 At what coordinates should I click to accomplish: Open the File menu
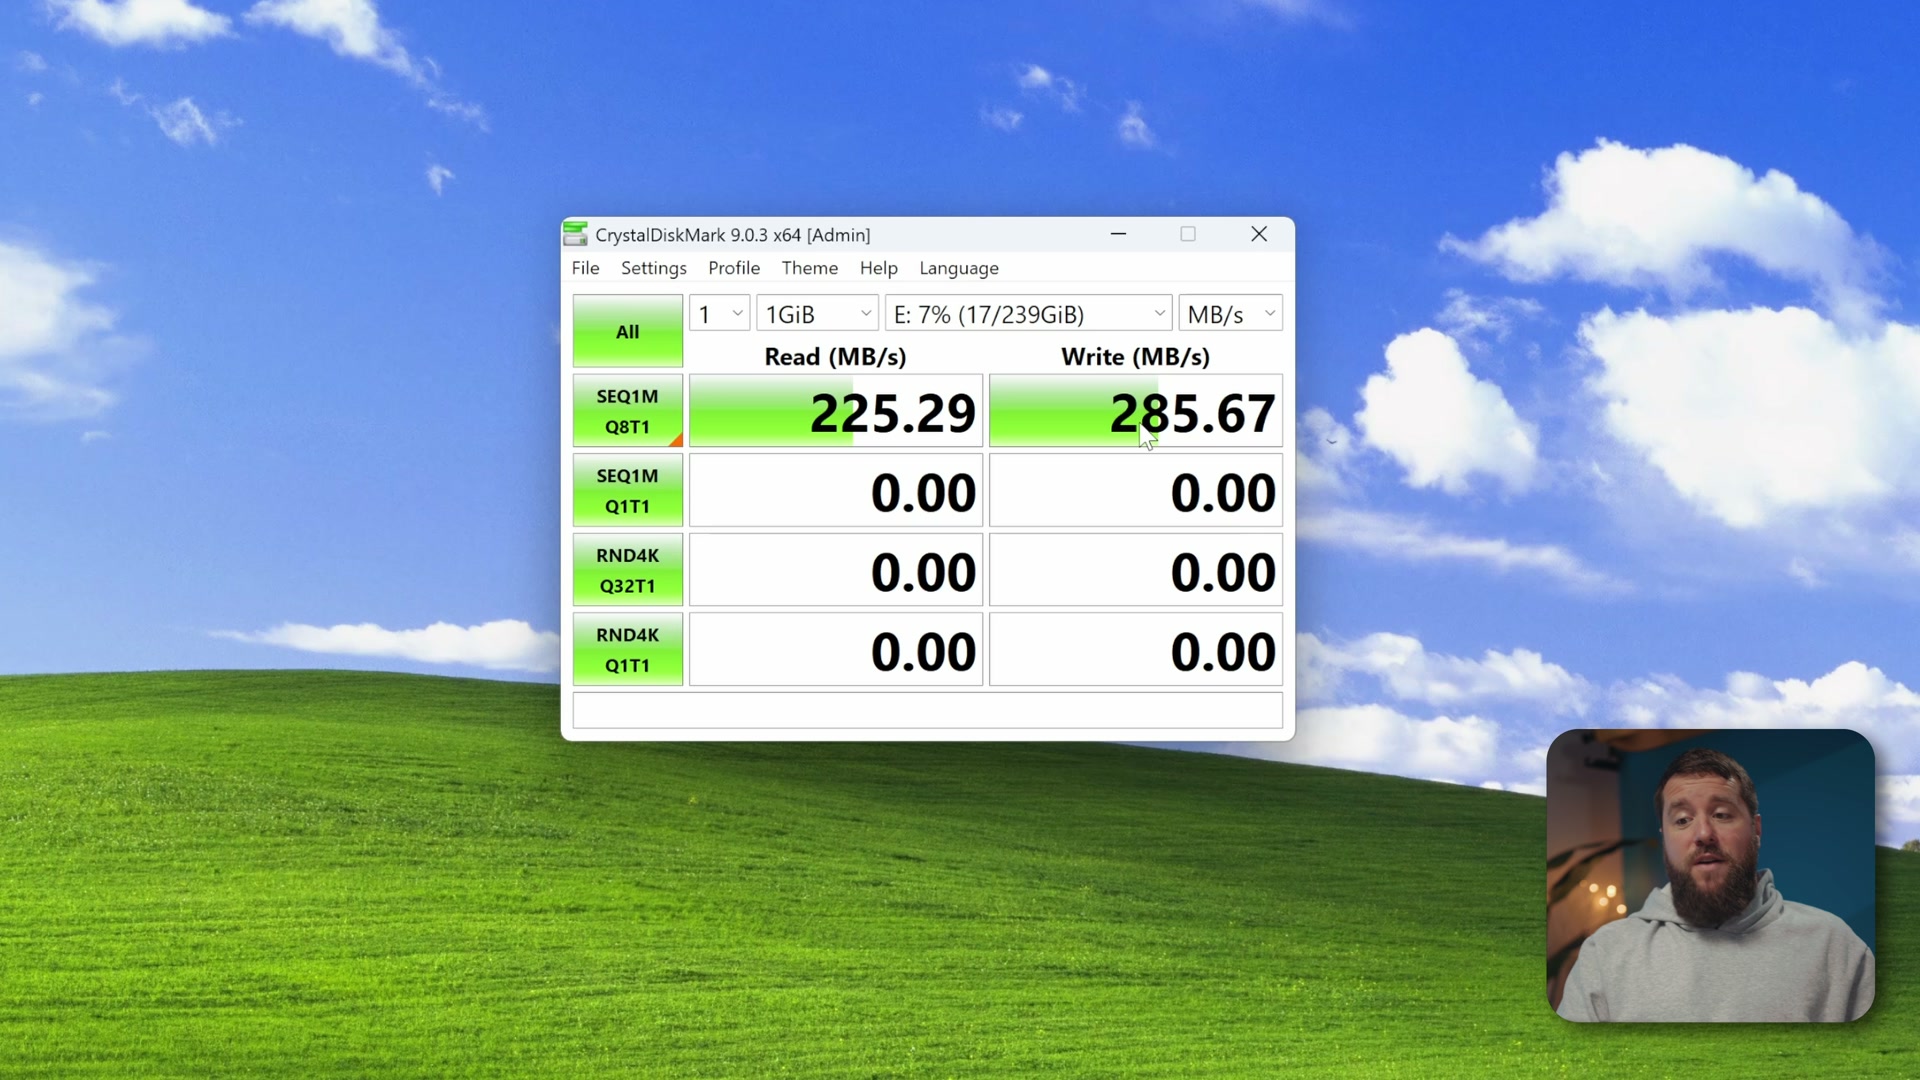[x=585, y=268]
